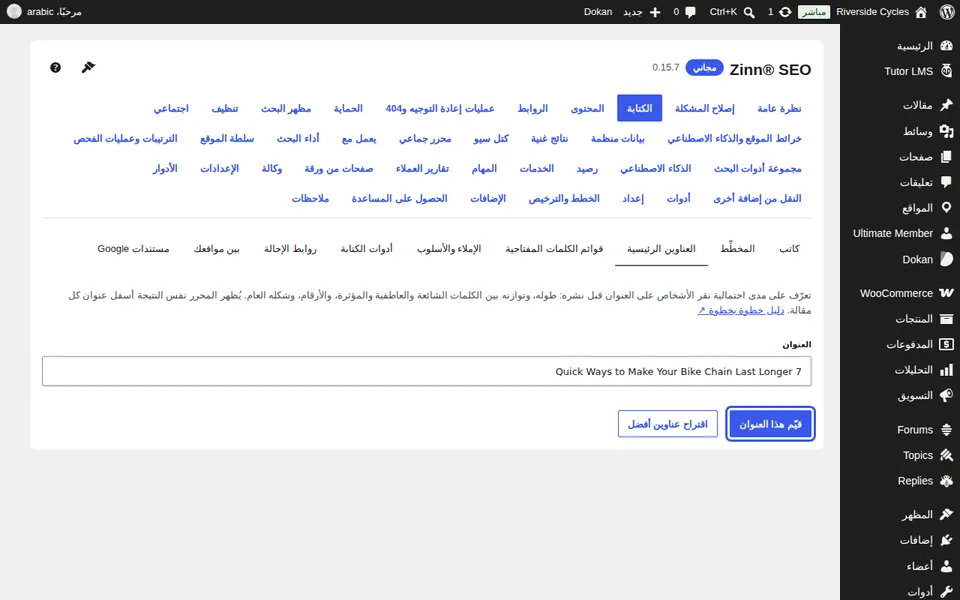Open عمليات إعادة التوجيه و404 tab
The image size is (960, 600).
click(440, 108)
